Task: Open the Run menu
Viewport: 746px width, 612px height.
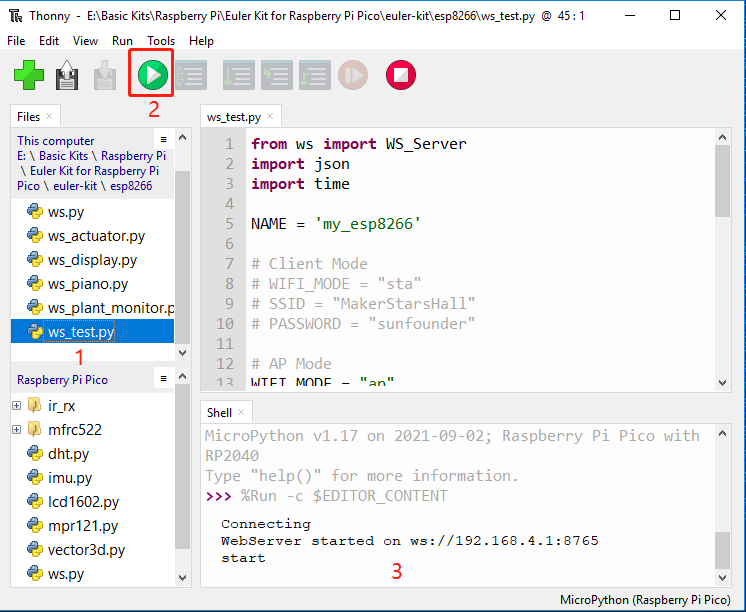Action: point(122,41)
